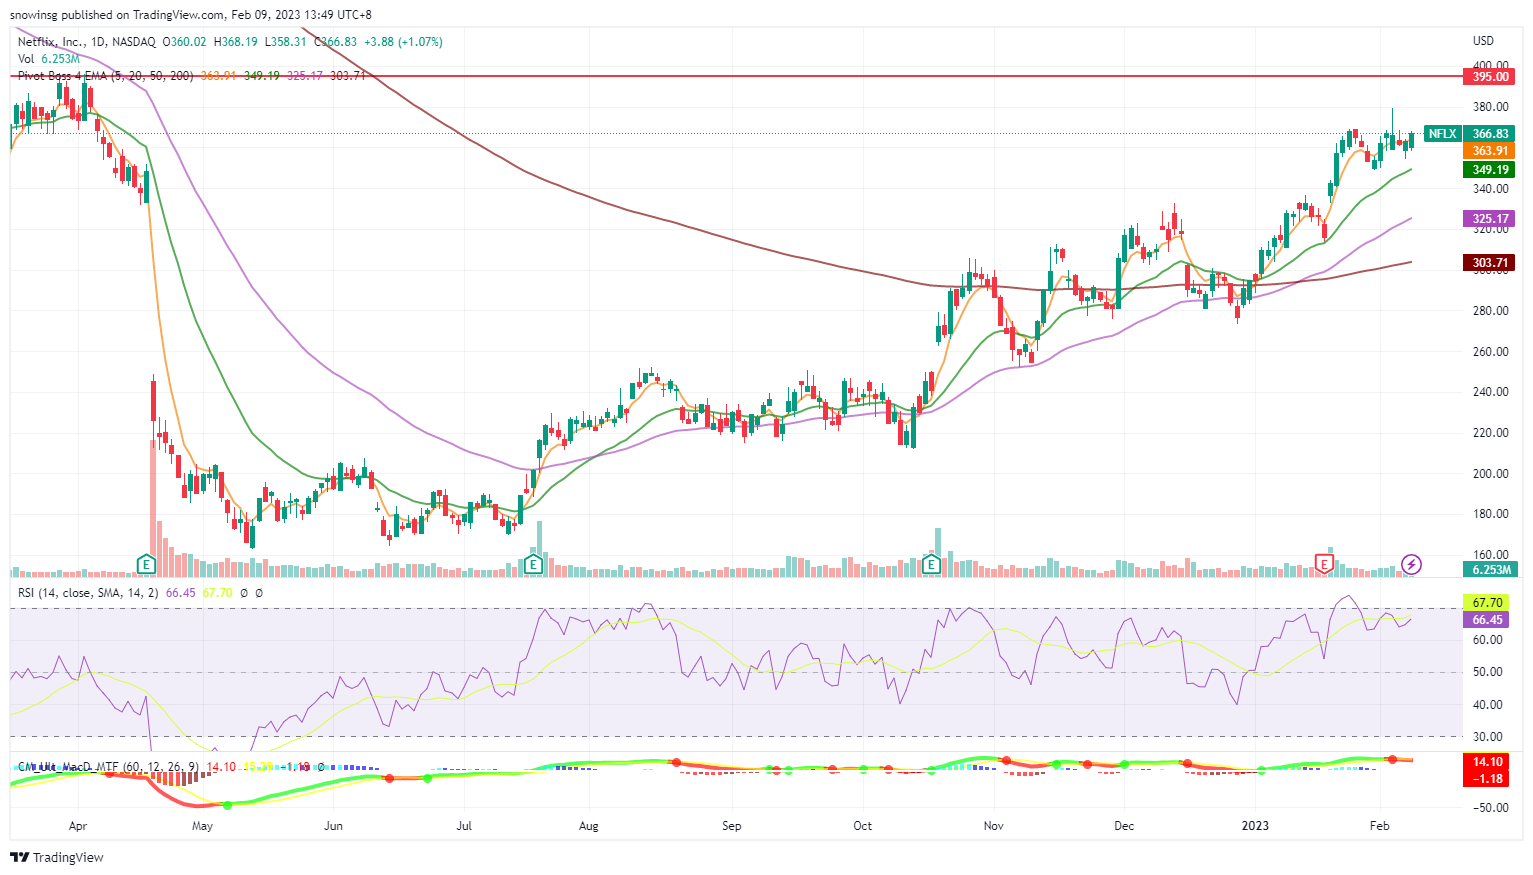The width and height of the screenshot is (1533, 875).
Task: Click the USD currency label
Action: (1483, 41)
